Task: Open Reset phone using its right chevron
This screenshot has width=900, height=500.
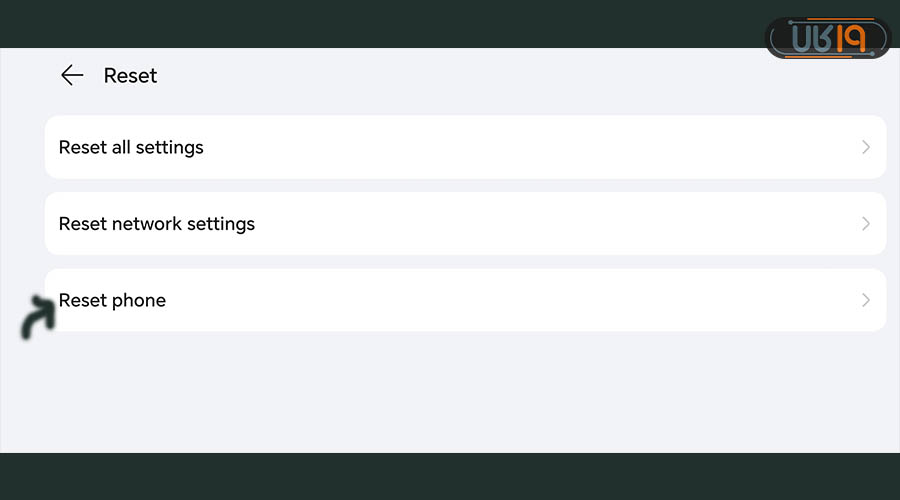Action: 865,300
